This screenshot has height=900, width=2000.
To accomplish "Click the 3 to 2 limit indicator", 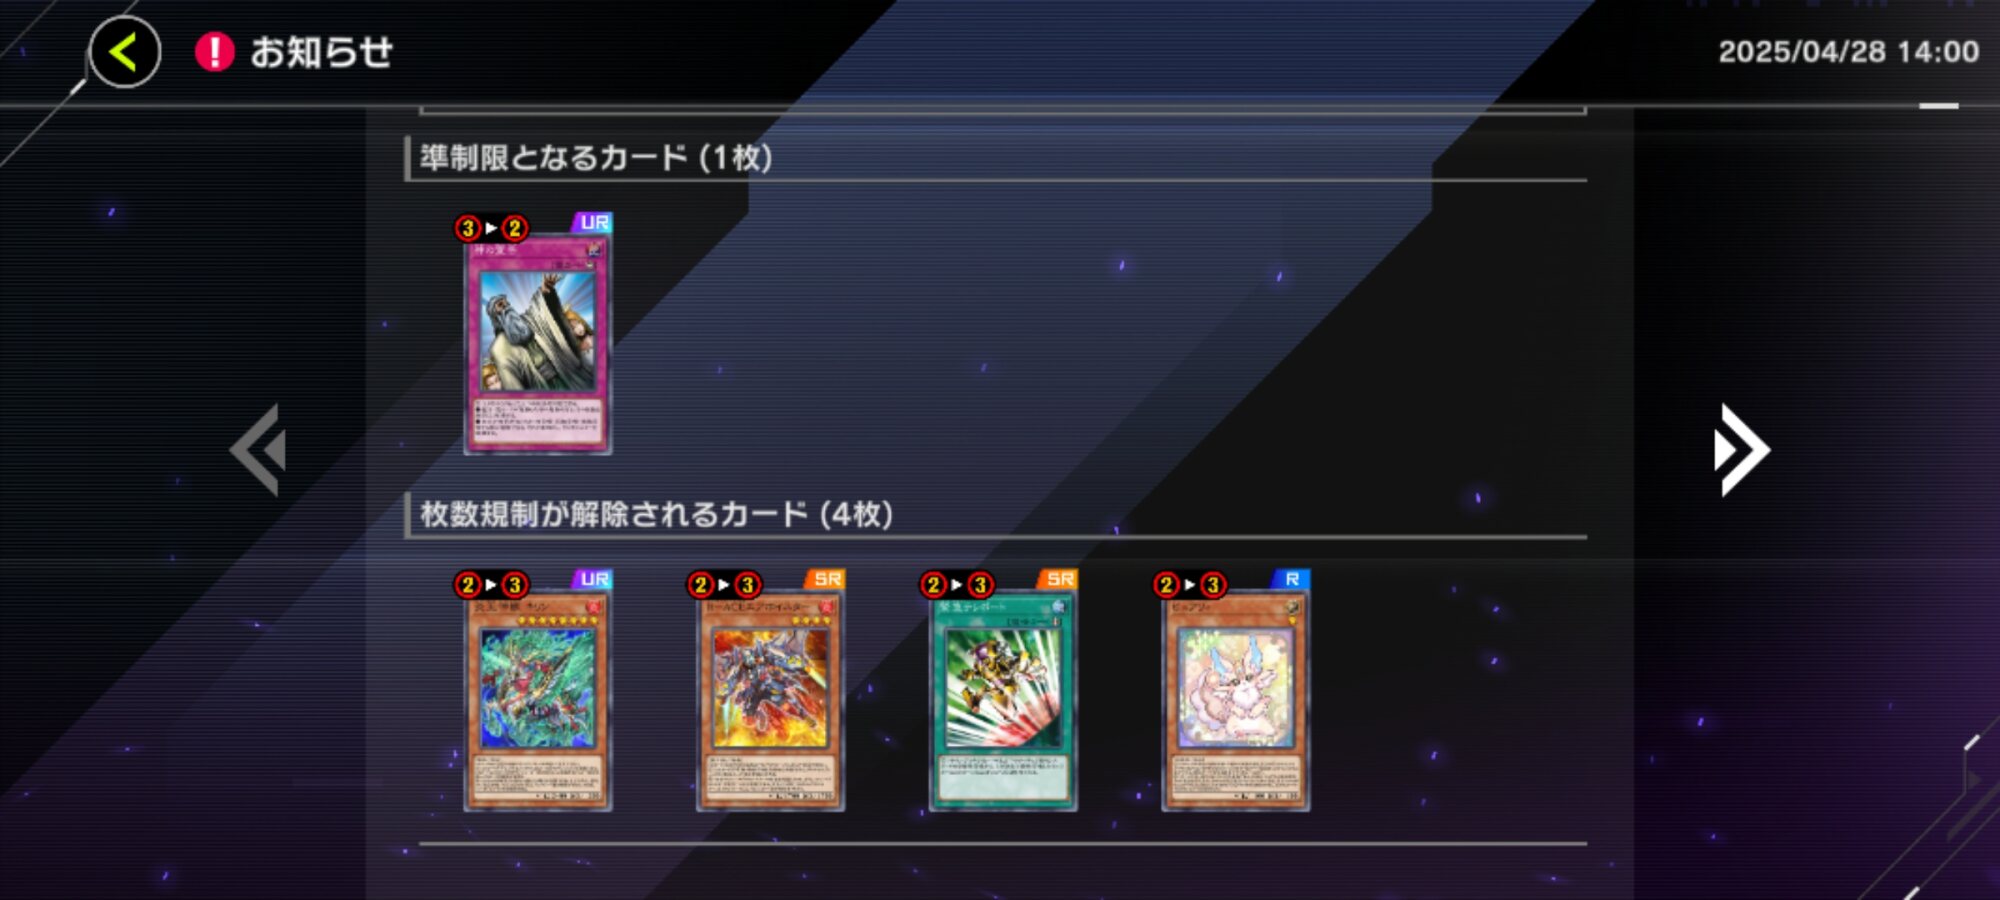I will pos(491,228).
